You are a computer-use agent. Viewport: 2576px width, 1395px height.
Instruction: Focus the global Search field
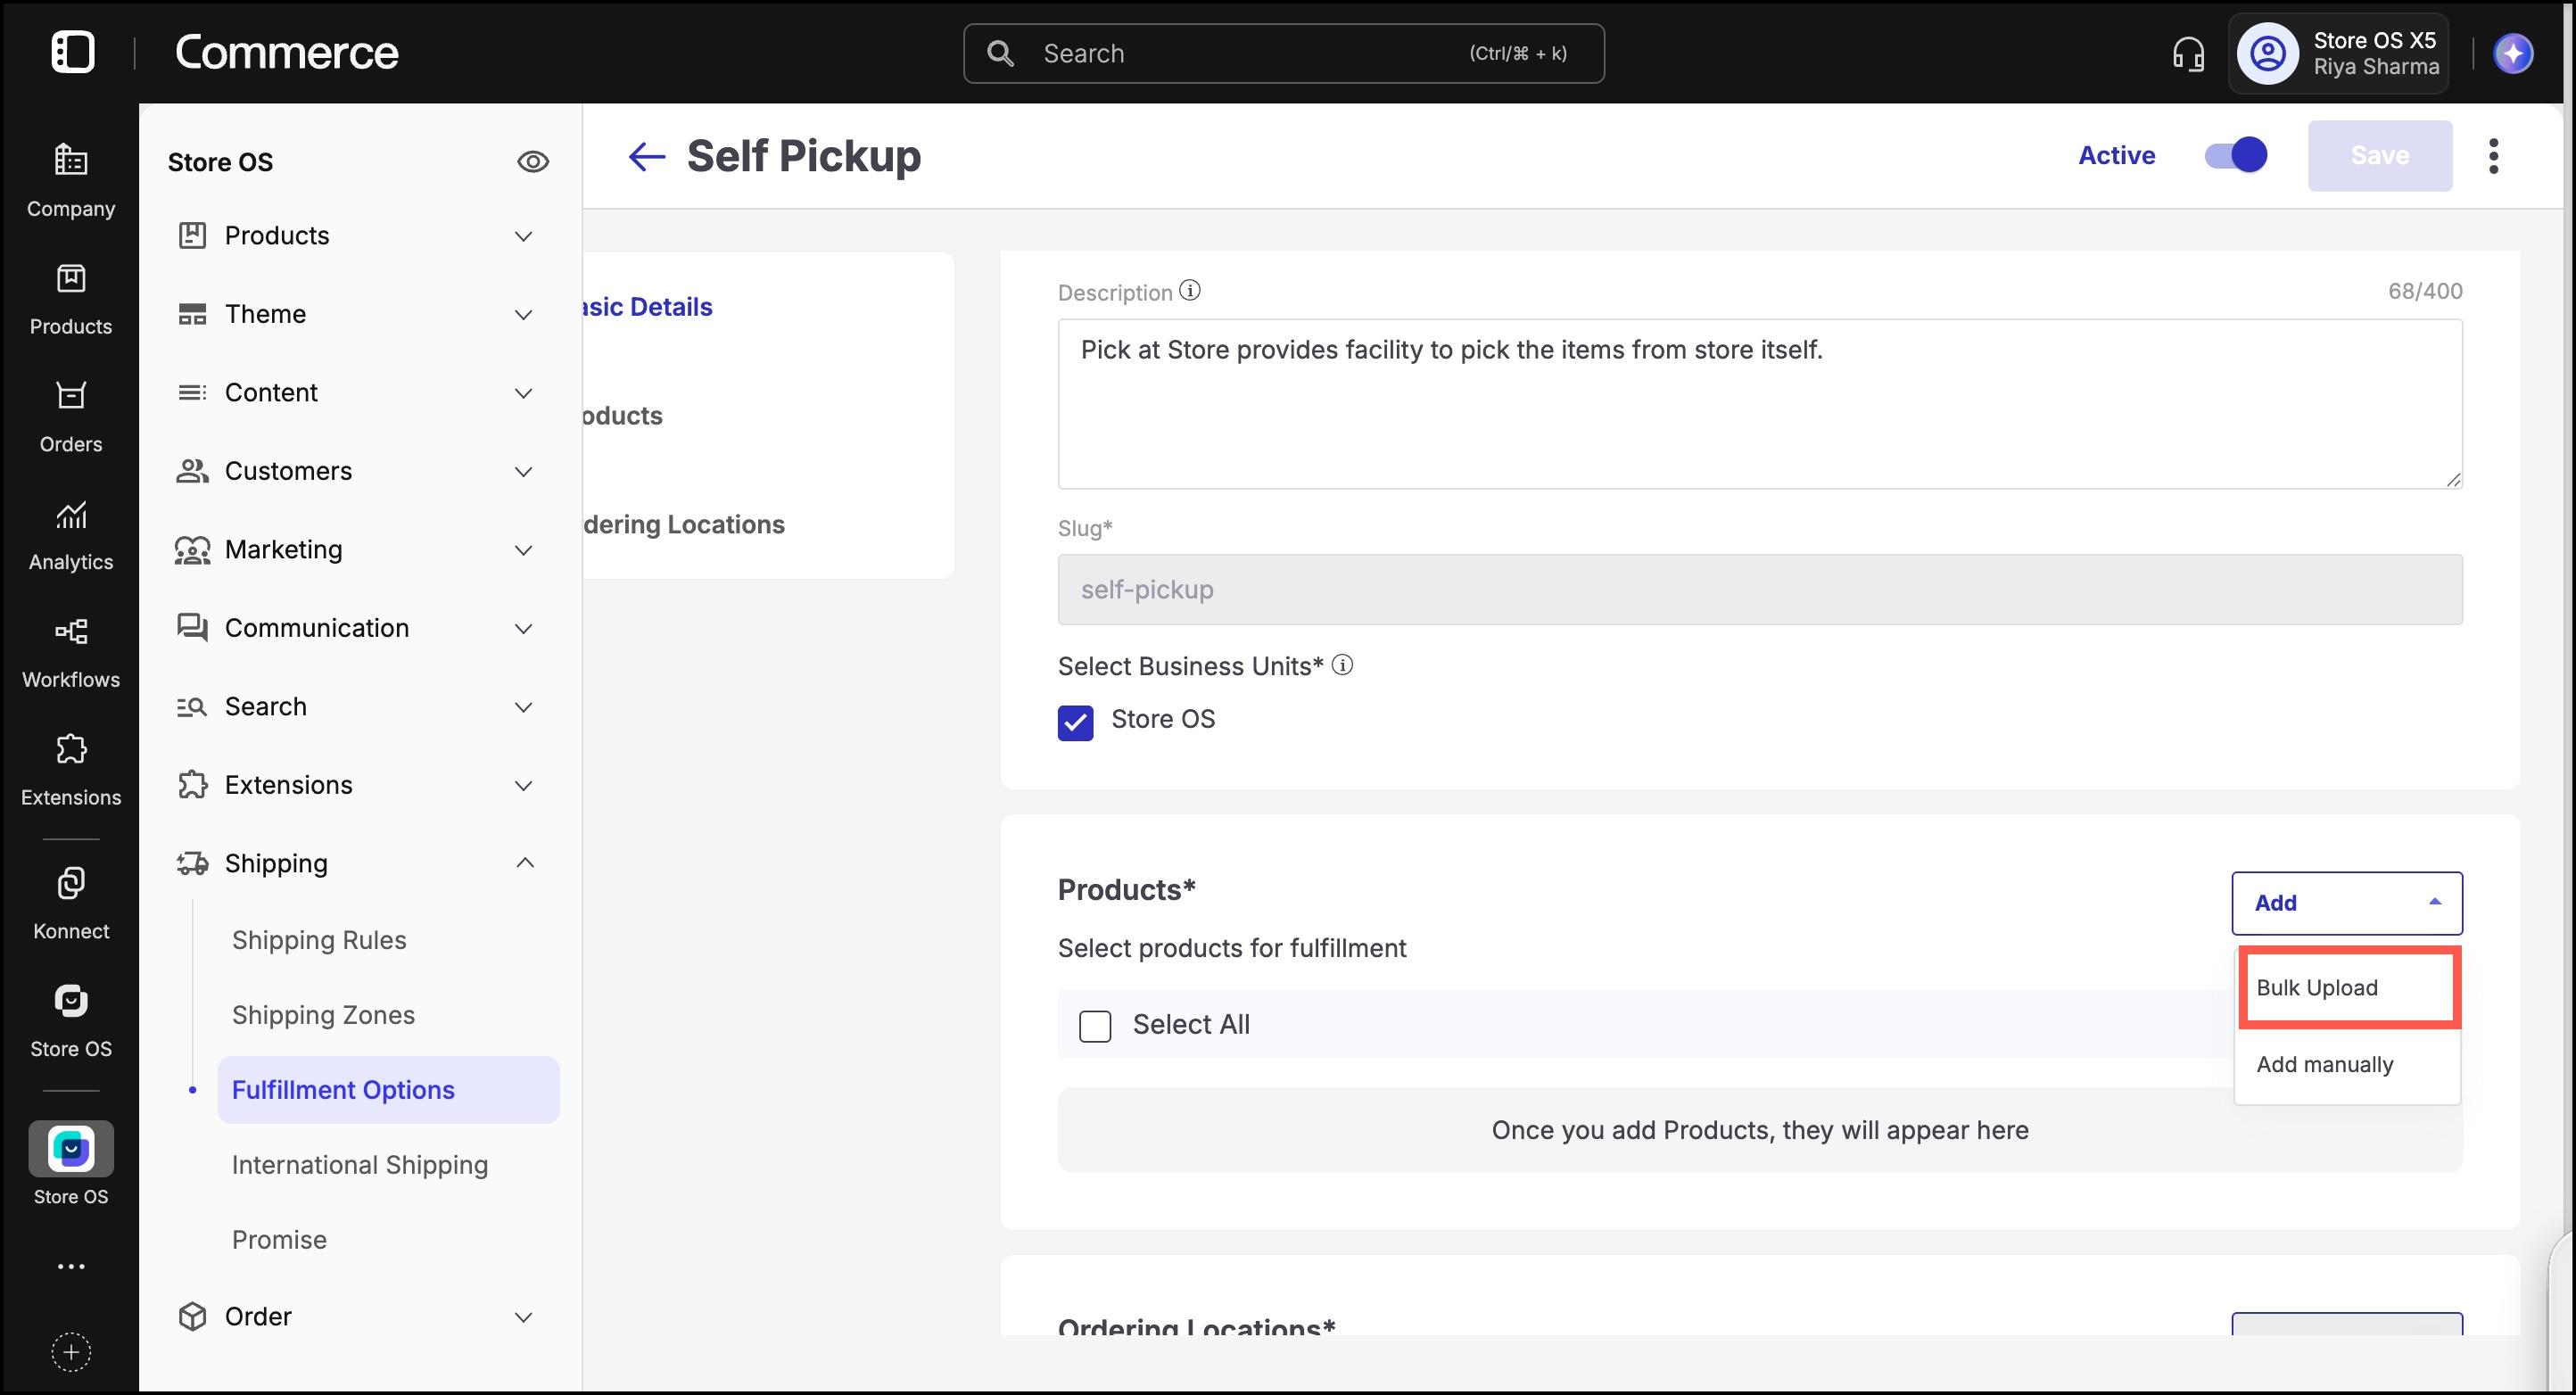(1284, 54)
